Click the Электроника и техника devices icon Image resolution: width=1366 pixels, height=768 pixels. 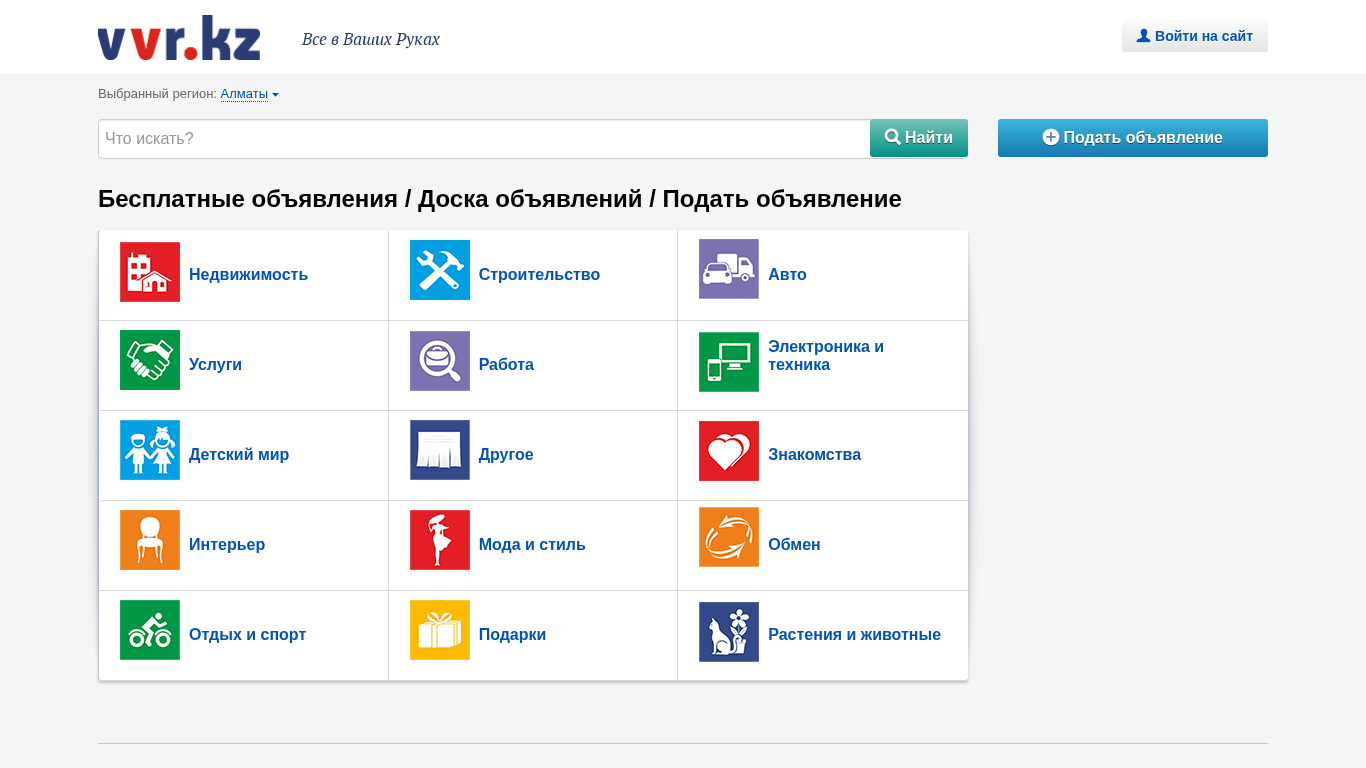pyautogui.click(x=728, y=362)
